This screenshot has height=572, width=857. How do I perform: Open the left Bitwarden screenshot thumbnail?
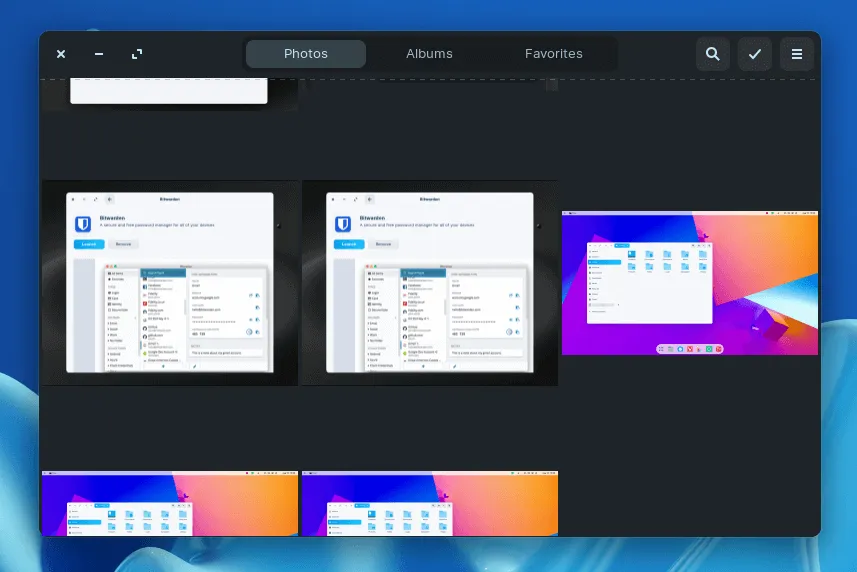coord(170,283)
